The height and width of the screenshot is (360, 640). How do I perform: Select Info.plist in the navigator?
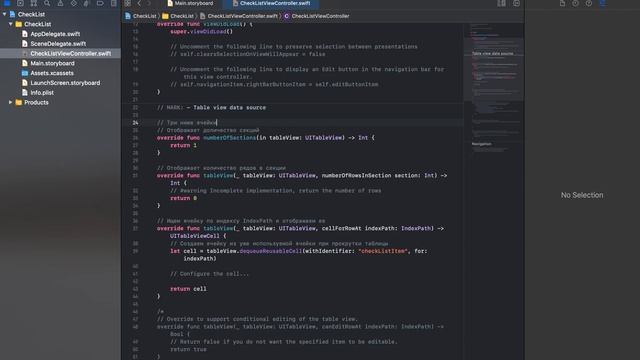click(x=60, y=93)
